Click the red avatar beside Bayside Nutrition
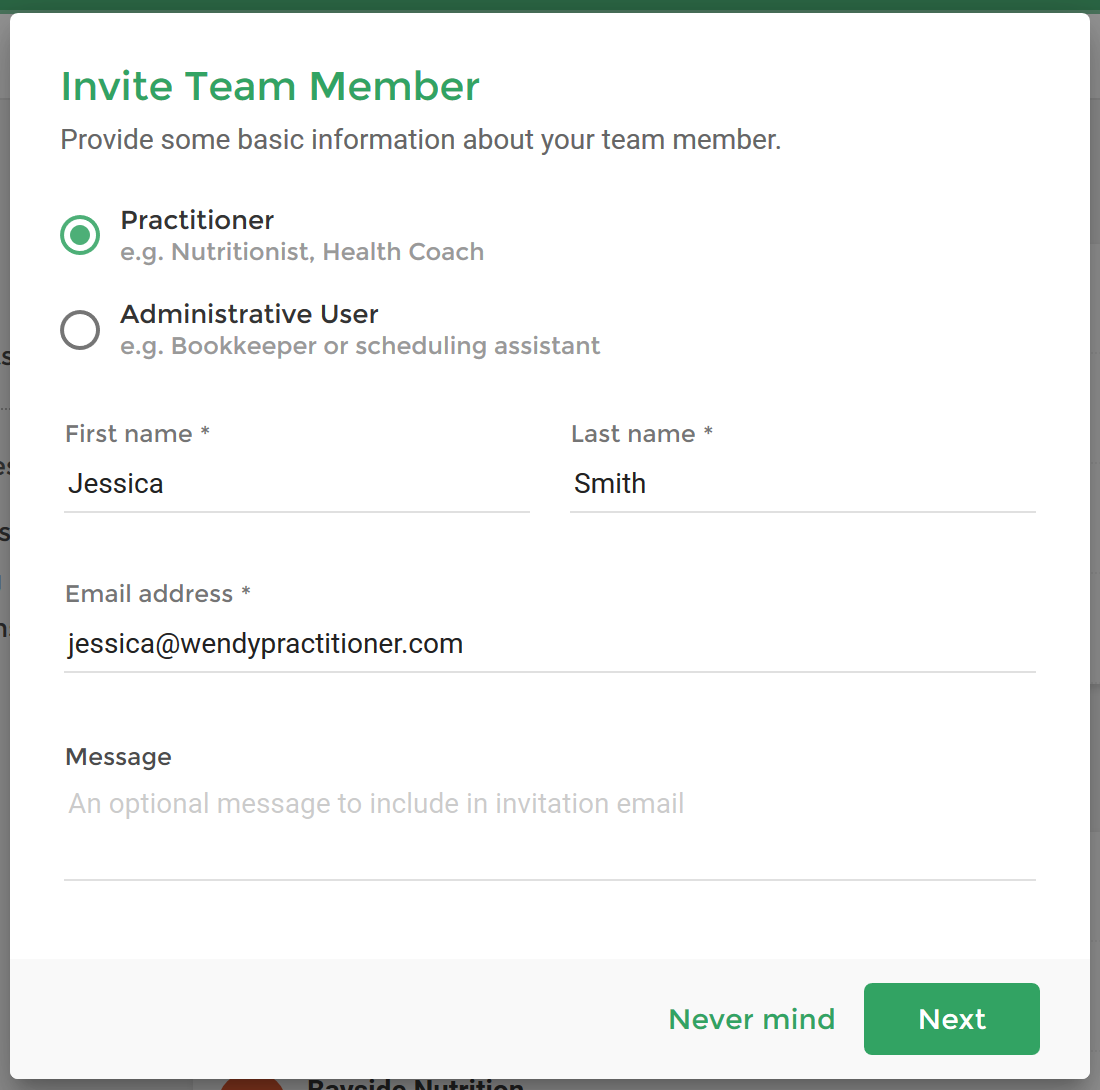 pos(252,1084)
